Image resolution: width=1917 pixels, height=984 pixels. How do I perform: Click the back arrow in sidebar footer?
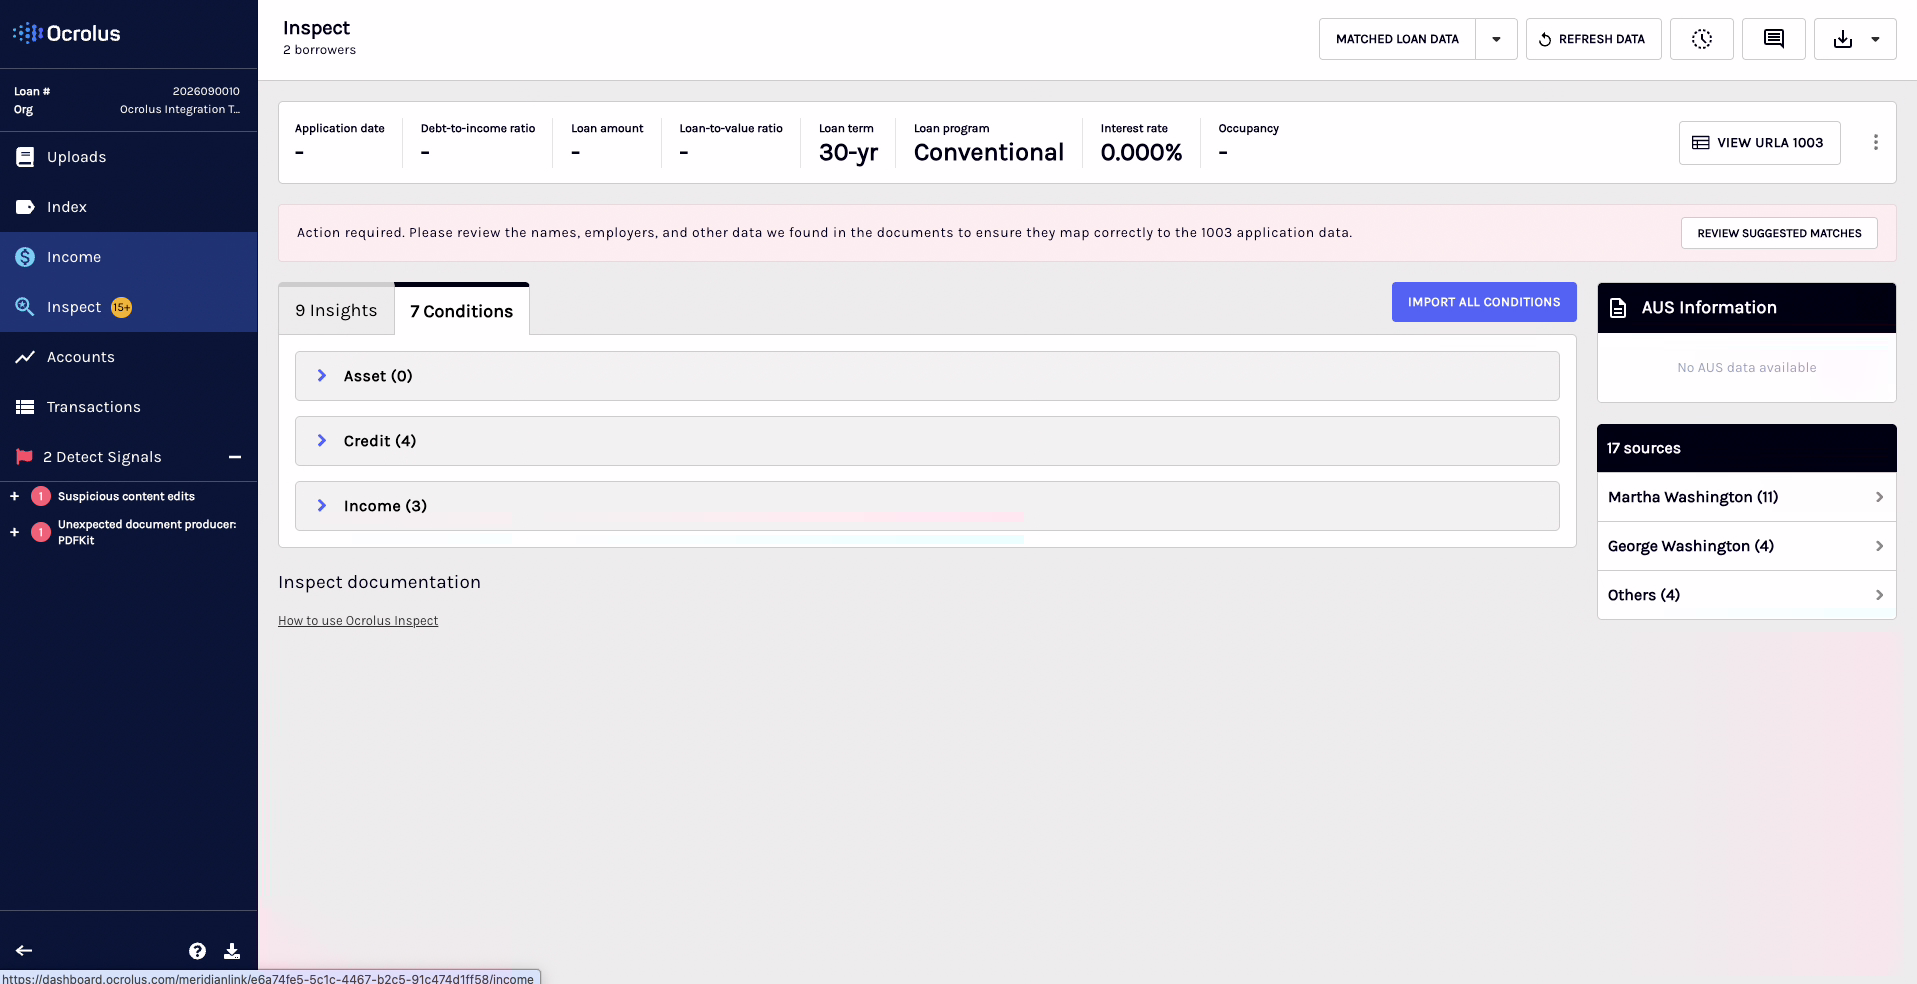tap(24, 951)
